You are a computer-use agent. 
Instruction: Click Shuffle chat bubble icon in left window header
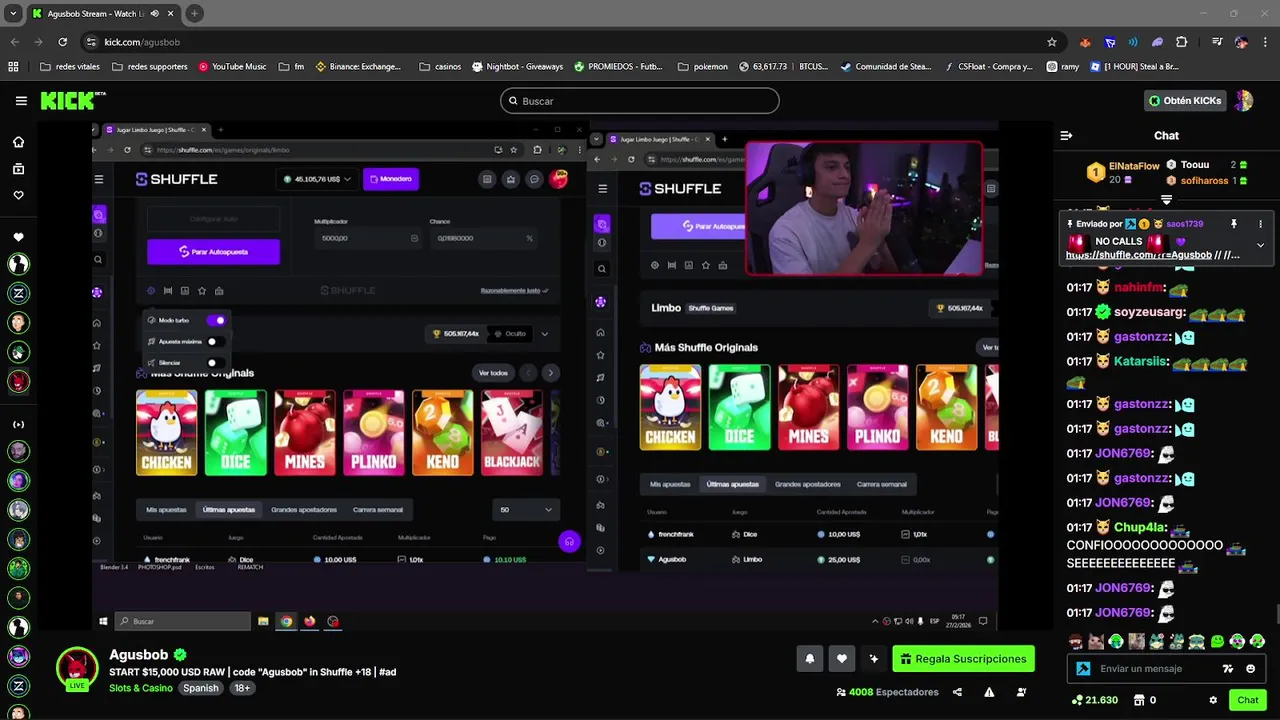[x=535, y=179]
